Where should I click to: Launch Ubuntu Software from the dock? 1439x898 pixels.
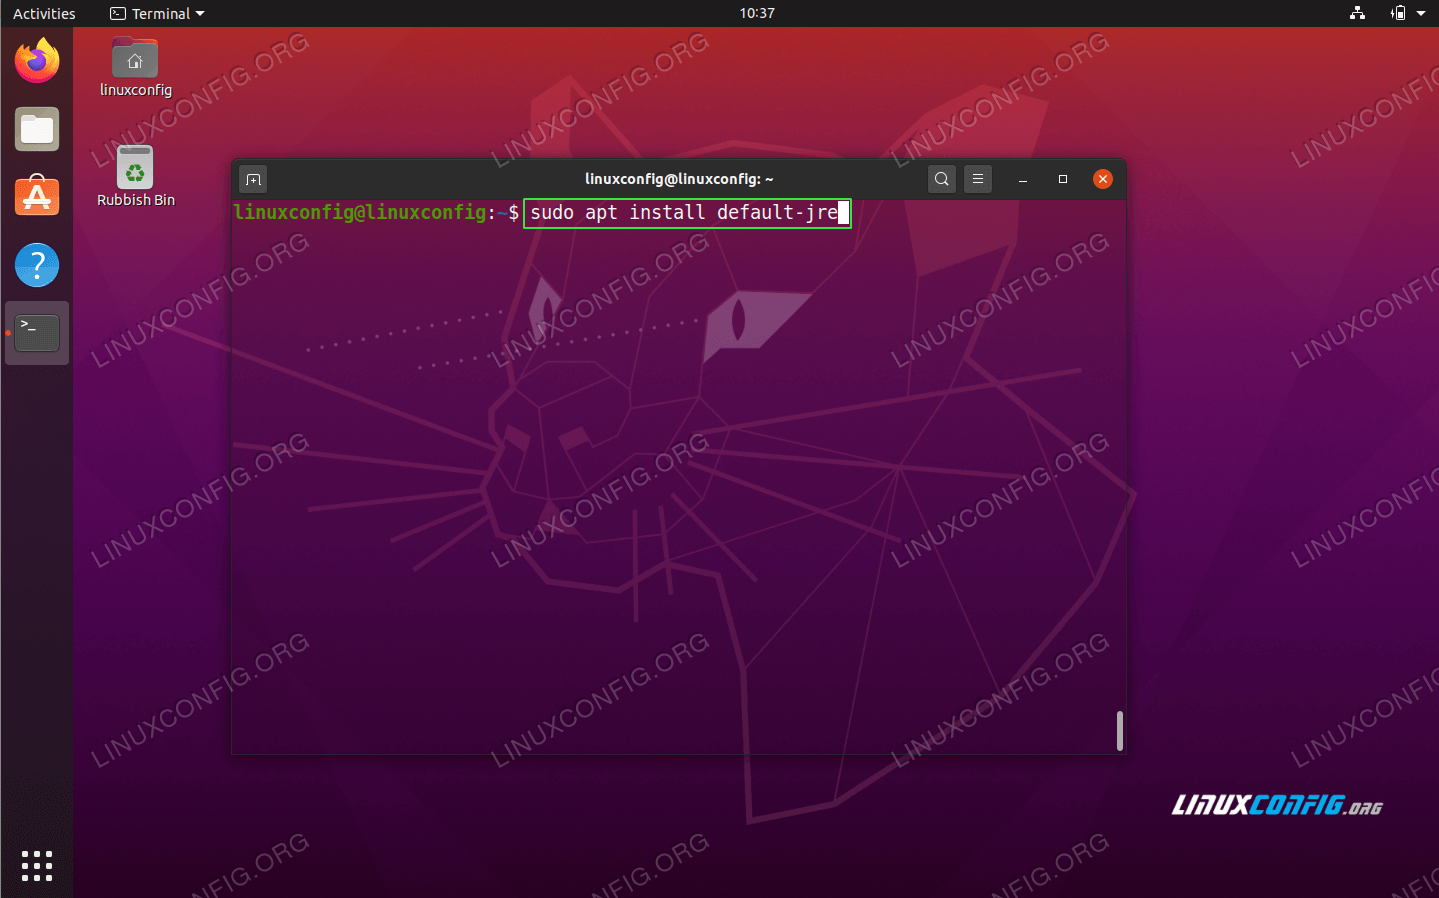[x=37, y=197]
